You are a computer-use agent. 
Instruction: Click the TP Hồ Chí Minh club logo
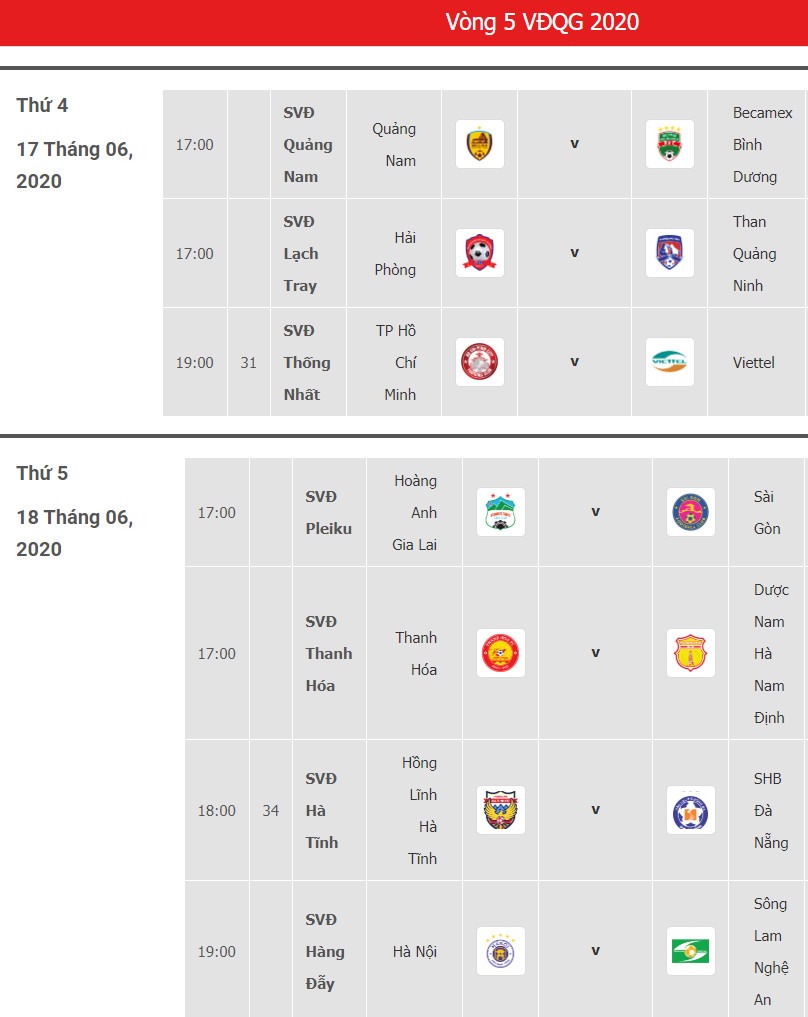tap(480, 362)
